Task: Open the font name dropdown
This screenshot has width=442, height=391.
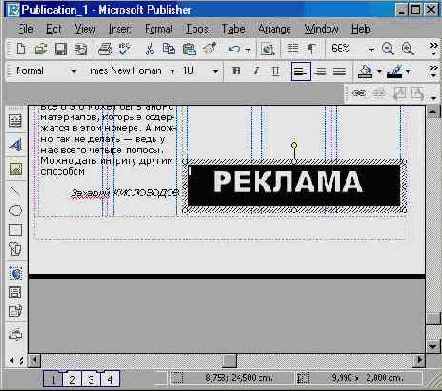Action: click(172, 71)
